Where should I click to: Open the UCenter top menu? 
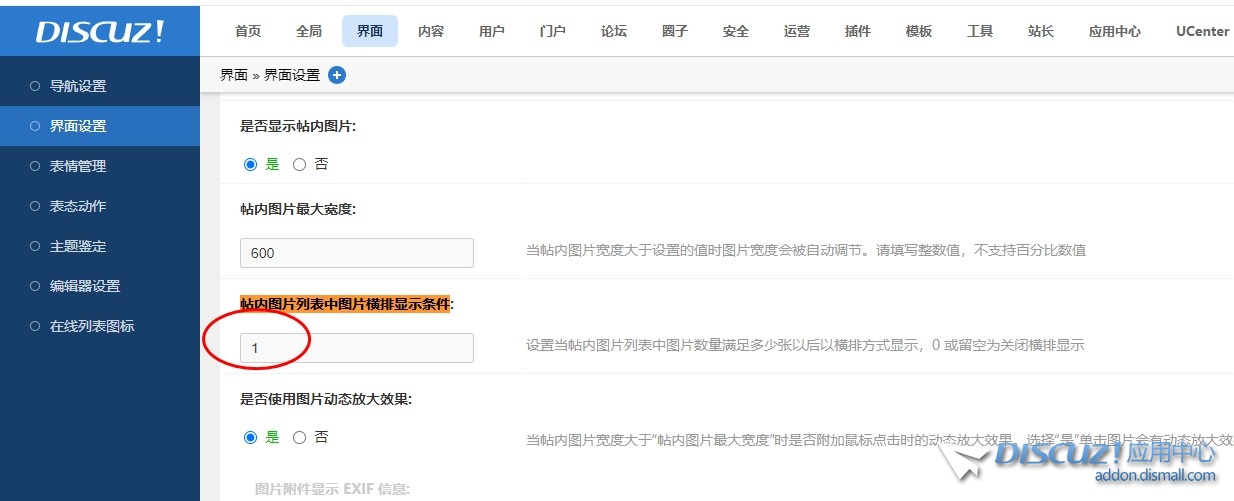1203,31
